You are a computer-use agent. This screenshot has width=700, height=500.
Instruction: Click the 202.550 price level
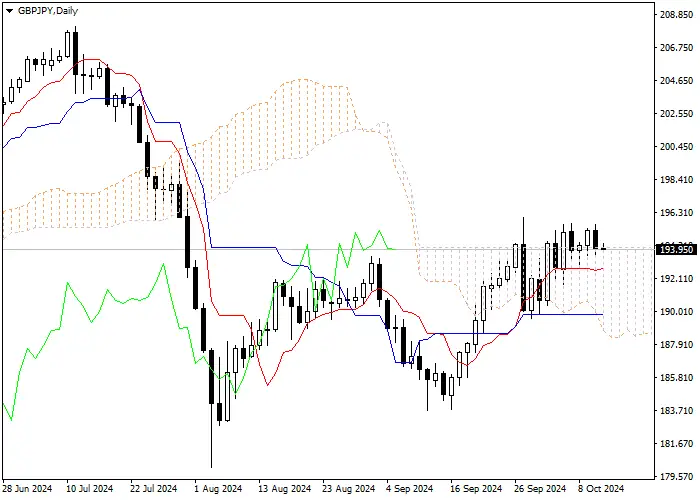[x=676, y=114]
